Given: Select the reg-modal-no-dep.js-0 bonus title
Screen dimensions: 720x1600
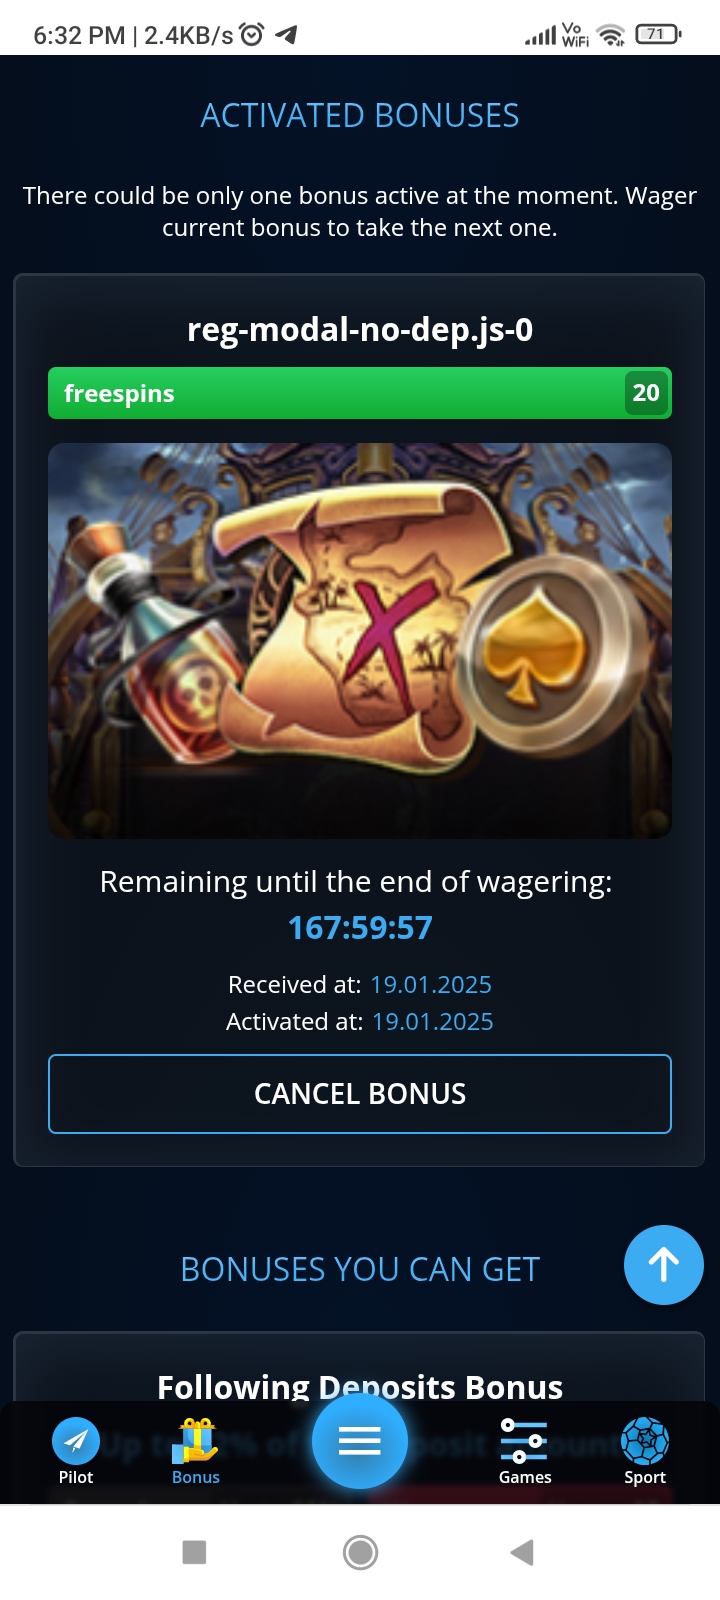Looking at the screenshot, I should pyautogui.click(x=360, y=329).
